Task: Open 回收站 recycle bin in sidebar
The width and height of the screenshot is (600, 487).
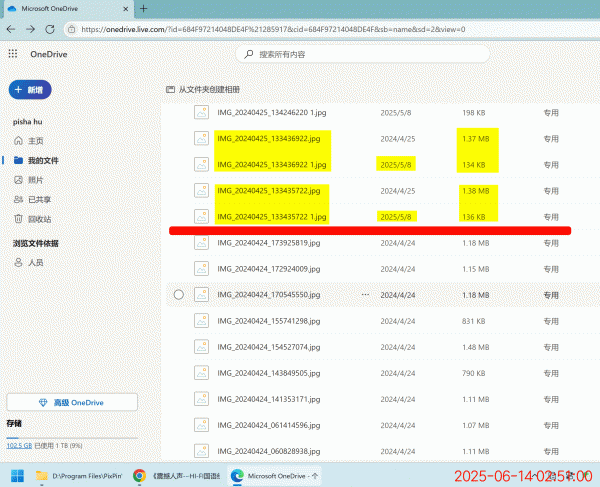Action: pos(39,218)
